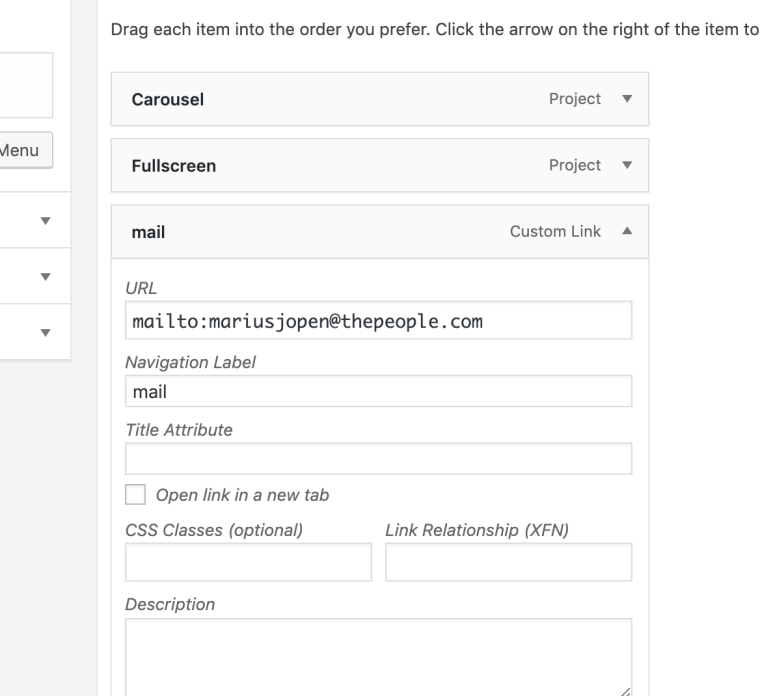Screen dimensions: 760x696
Task: Focus the Navigation Label field
Action: click(378, 391)
